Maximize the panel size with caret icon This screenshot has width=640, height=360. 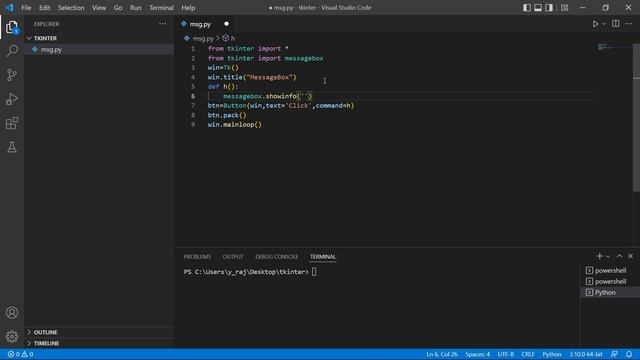(619, 256)
